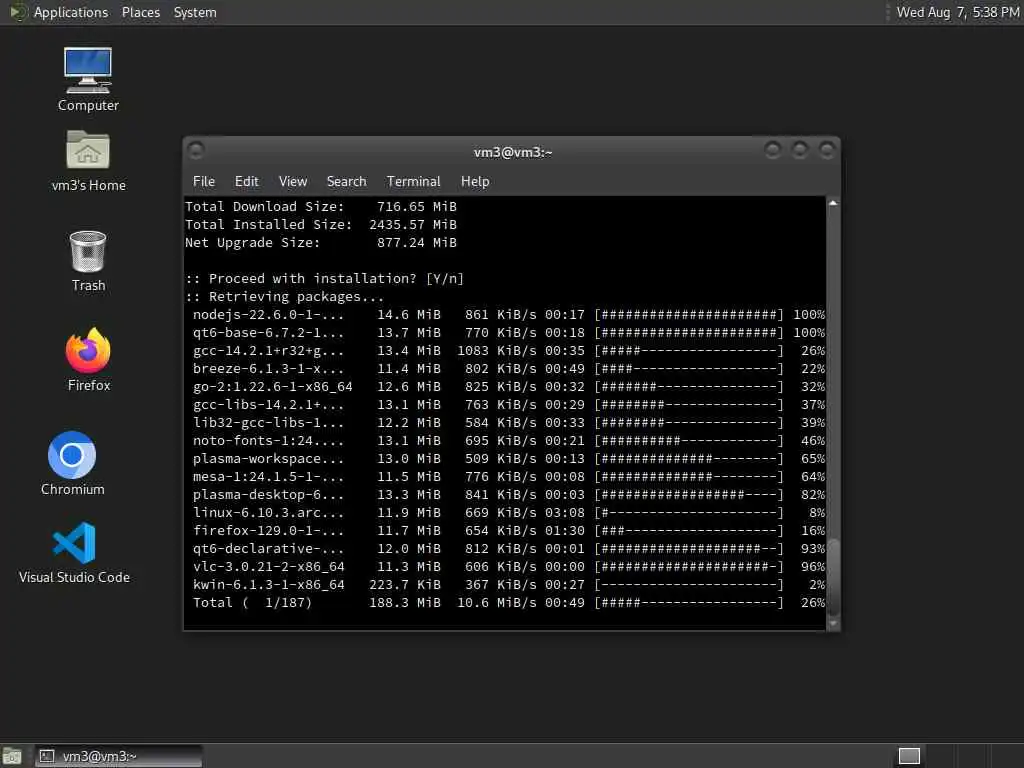Open vm3's Home folder icon
Image resolution: width=1024 pixels, height=768 pixels.
click(x=88, y=161)
